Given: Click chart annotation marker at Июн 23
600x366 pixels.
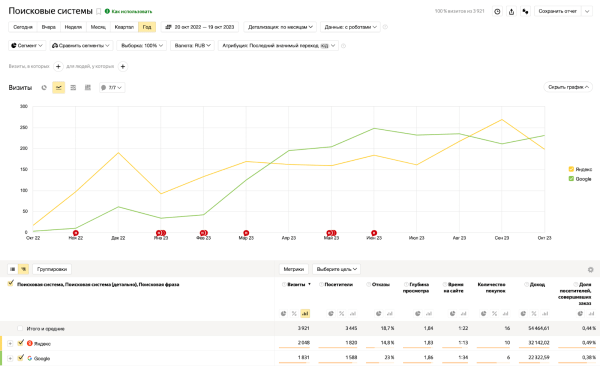Looking at the screenshot, I should pos(374,233).
